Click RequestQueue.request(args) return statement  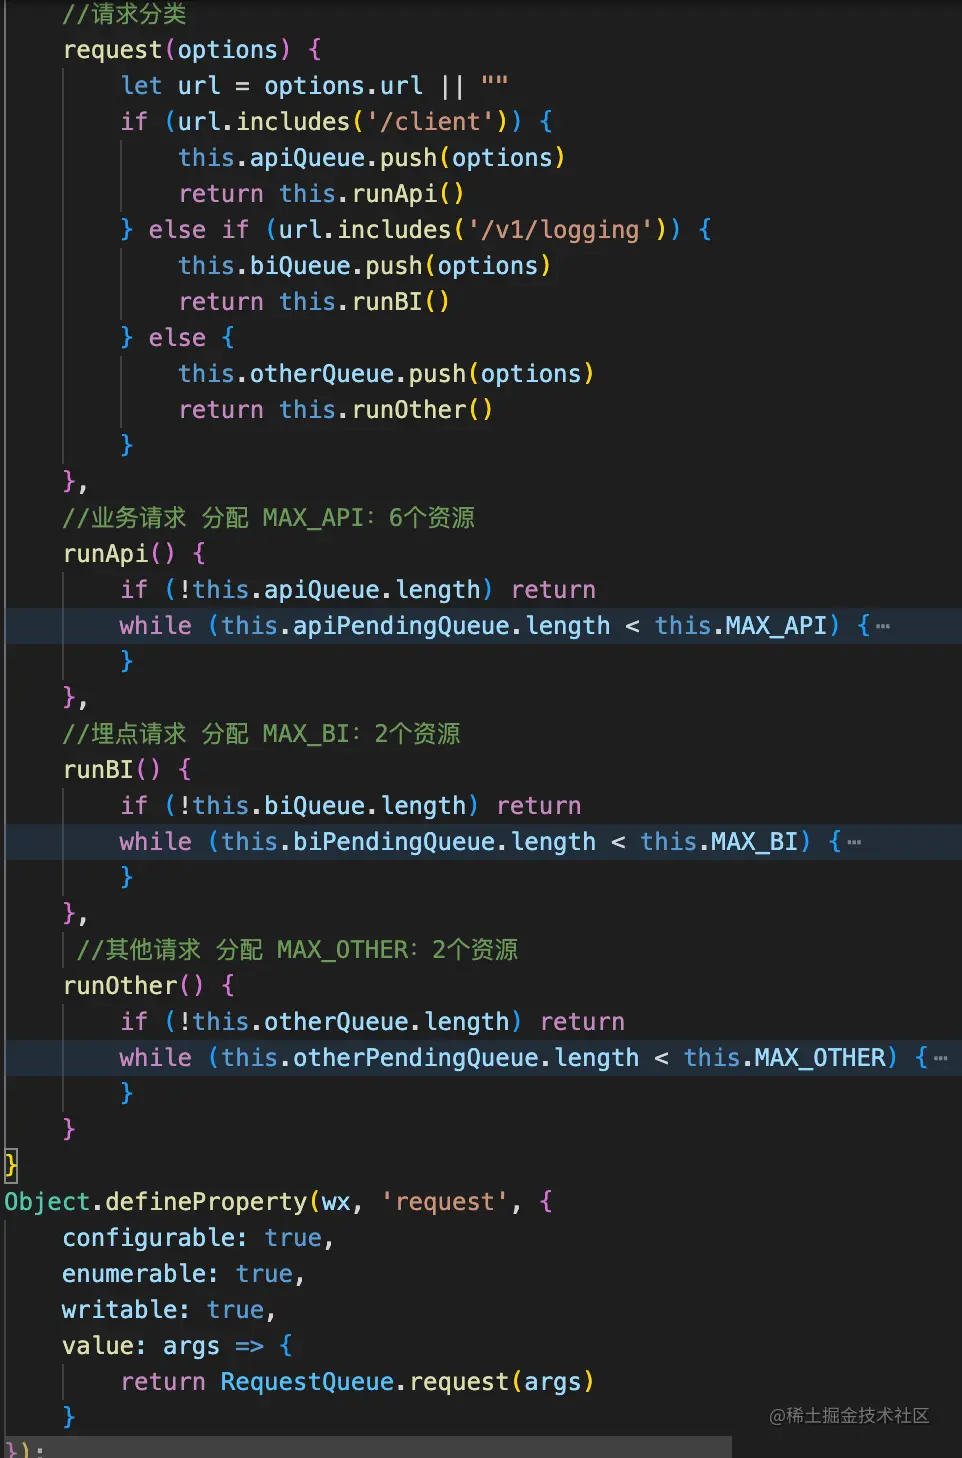(357, 1382)
